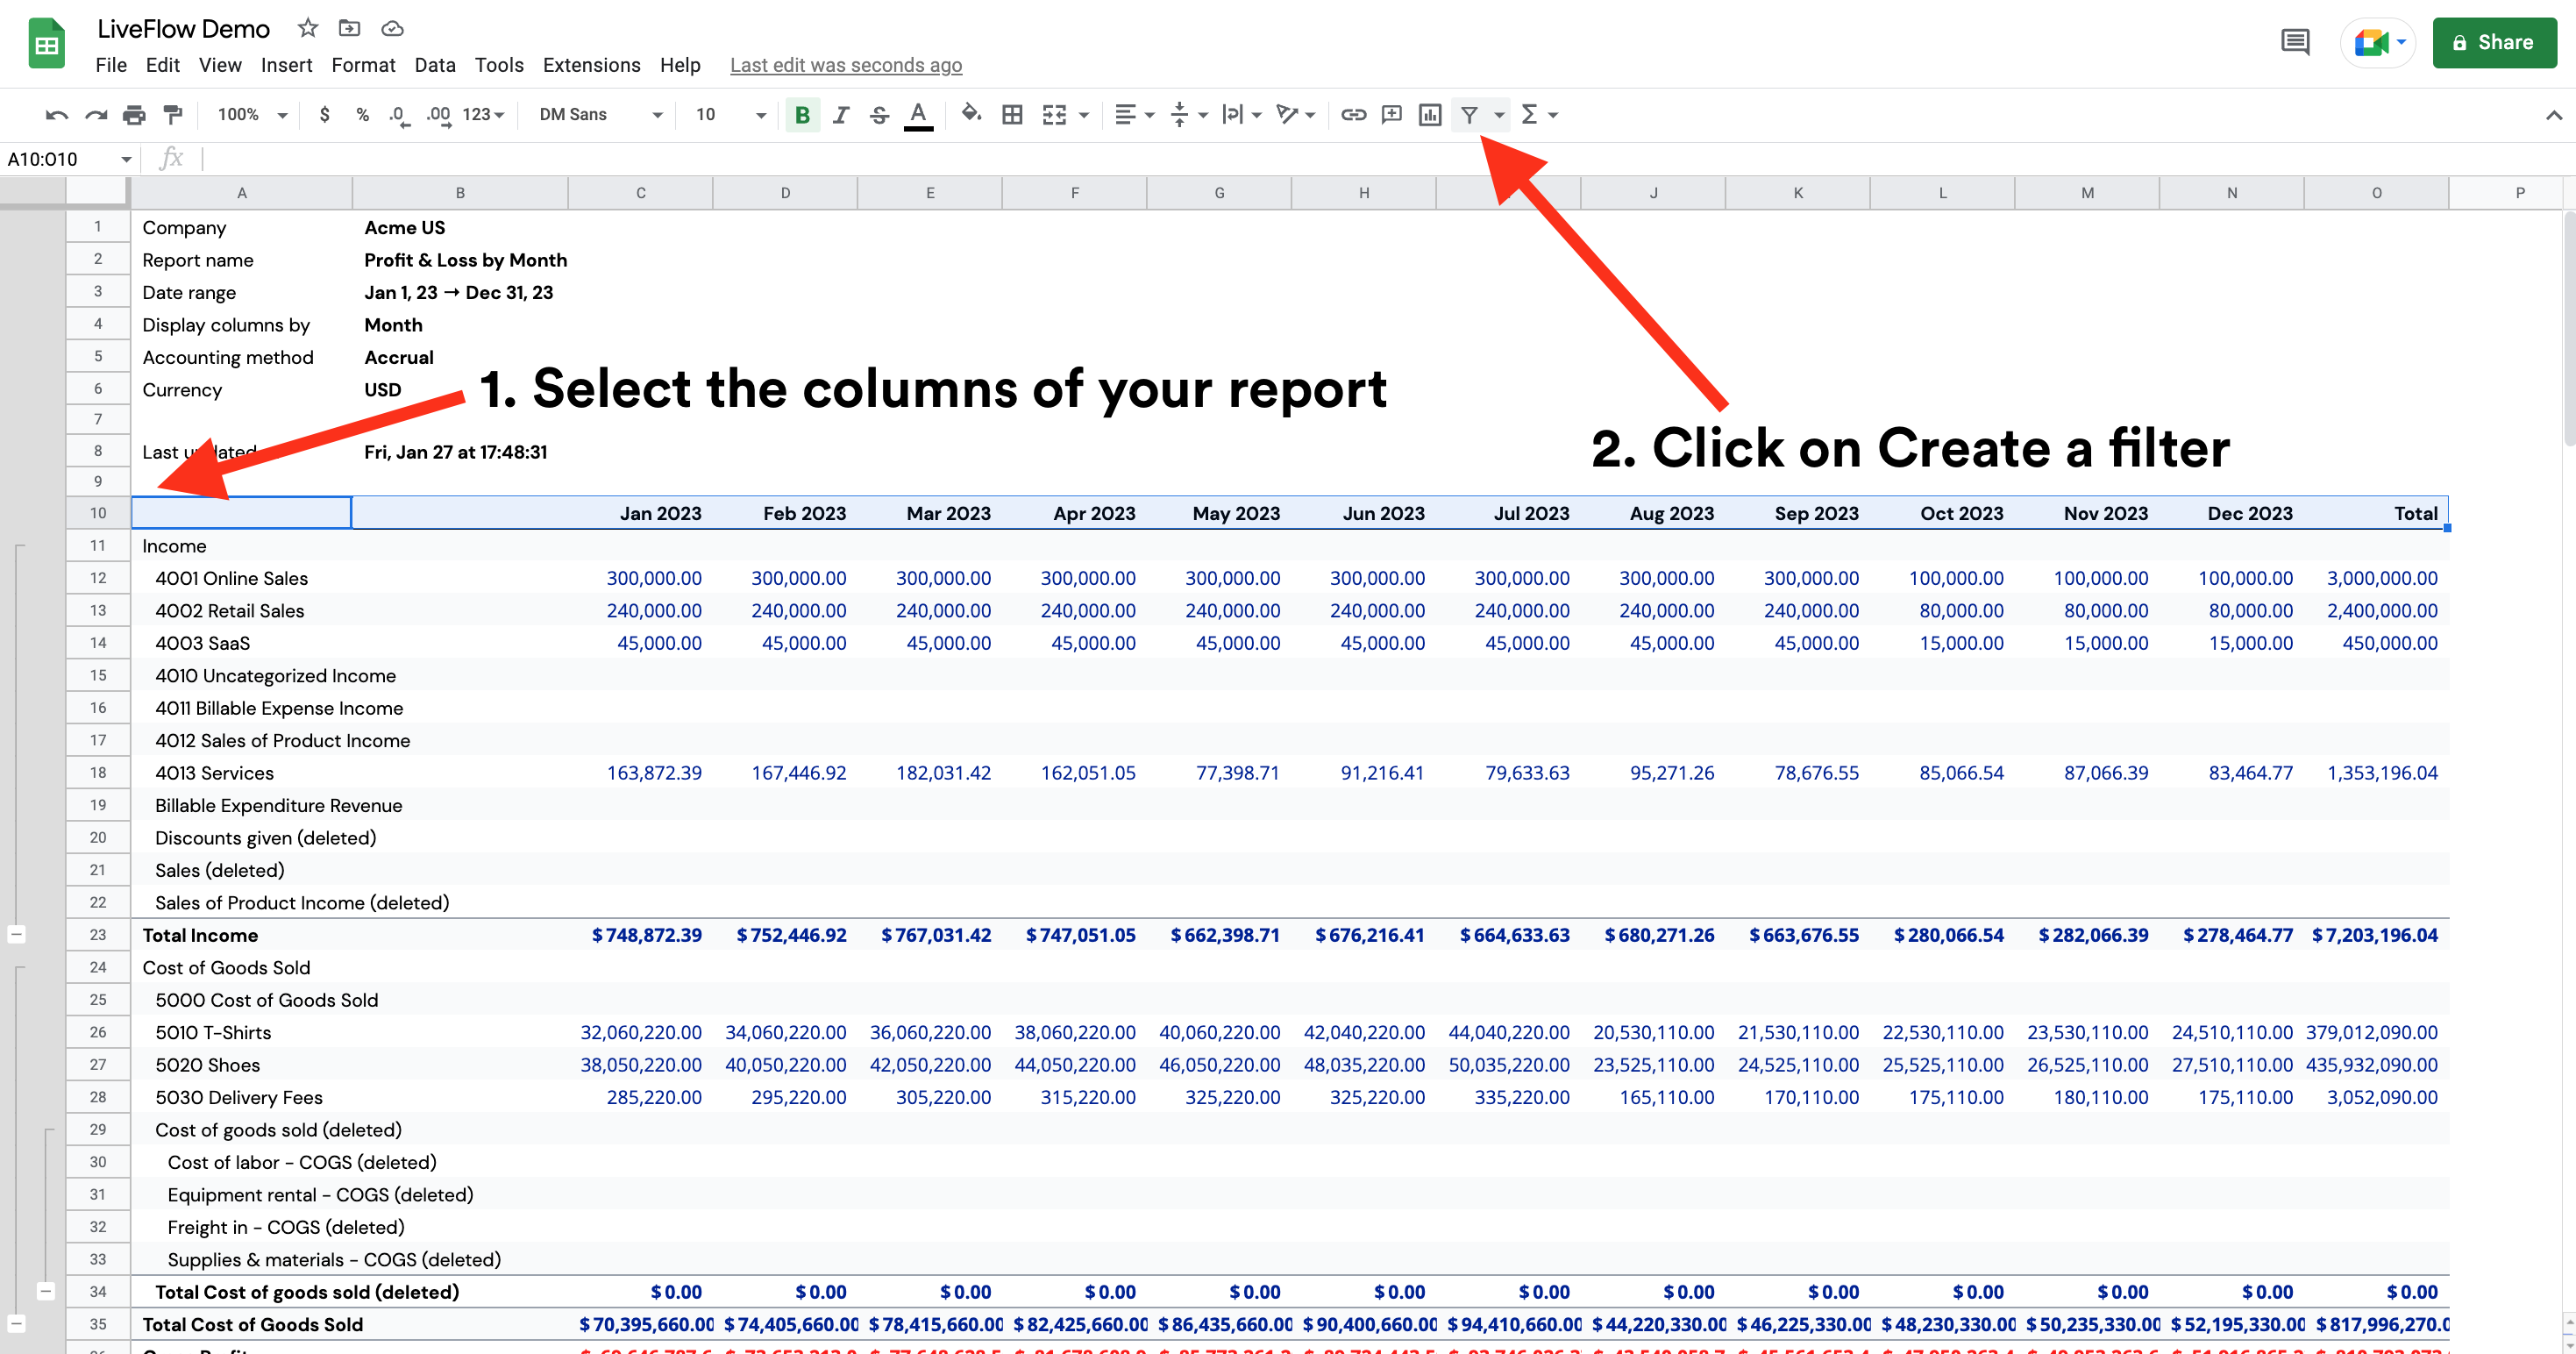Collapse the group at Total Cost of goods sold (deleted)
Viewport: 2576px width, 1354px height.
(x=45, y=1291)
